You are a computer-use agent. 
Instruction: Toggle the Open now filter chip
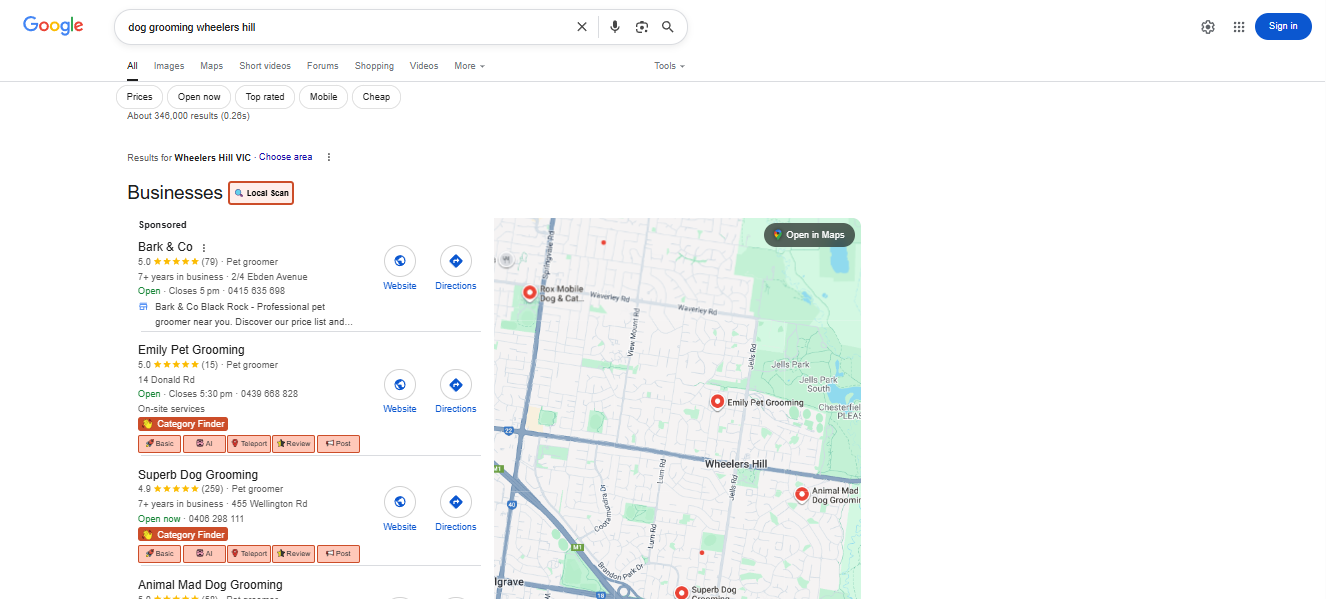click(199, 97)
